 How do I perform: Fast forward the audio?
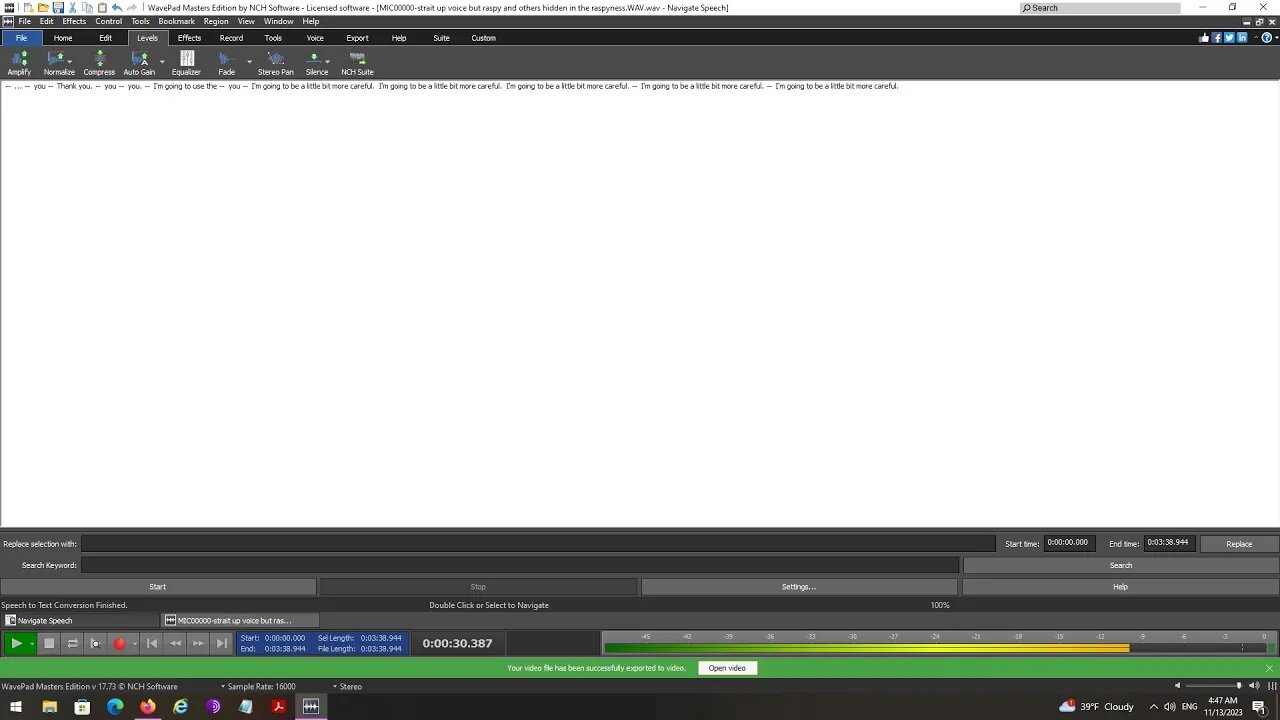point(198,643)
